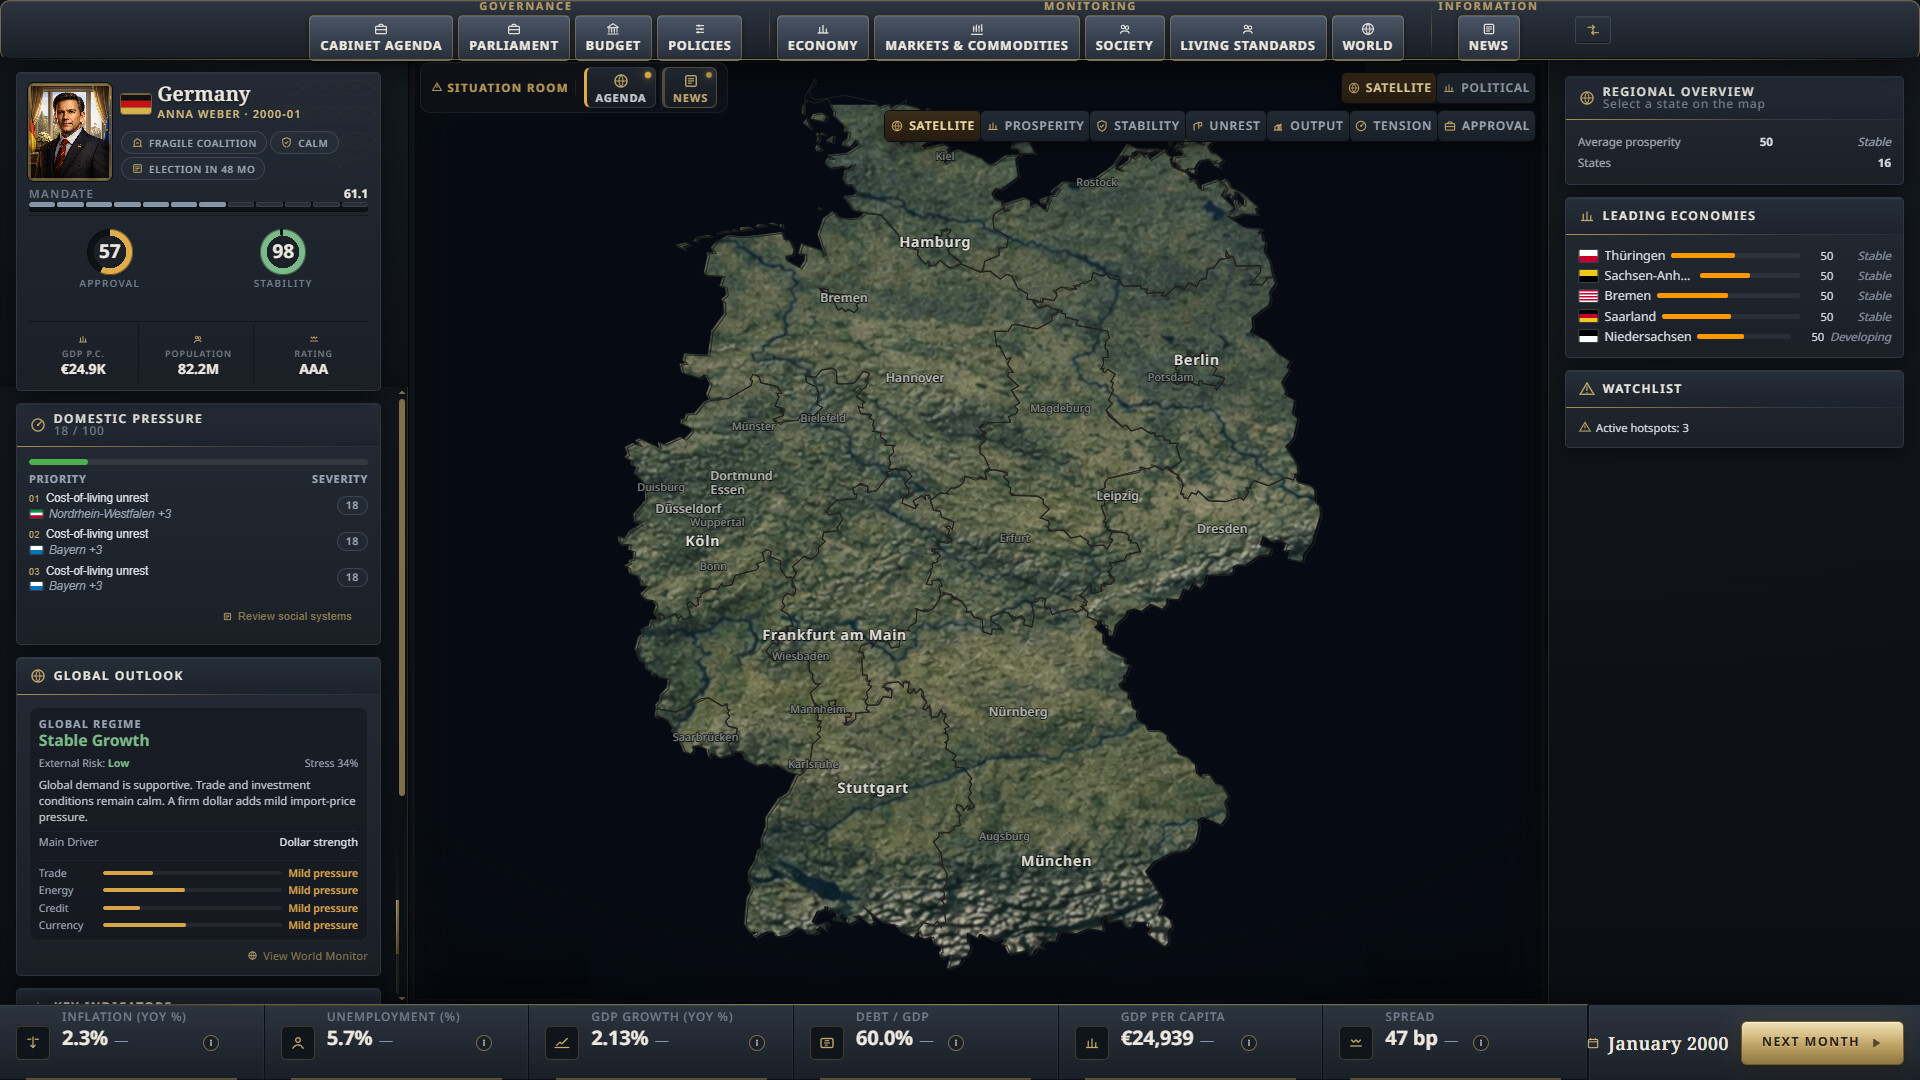Open Spread info icon

[x=1481, y=1043]
